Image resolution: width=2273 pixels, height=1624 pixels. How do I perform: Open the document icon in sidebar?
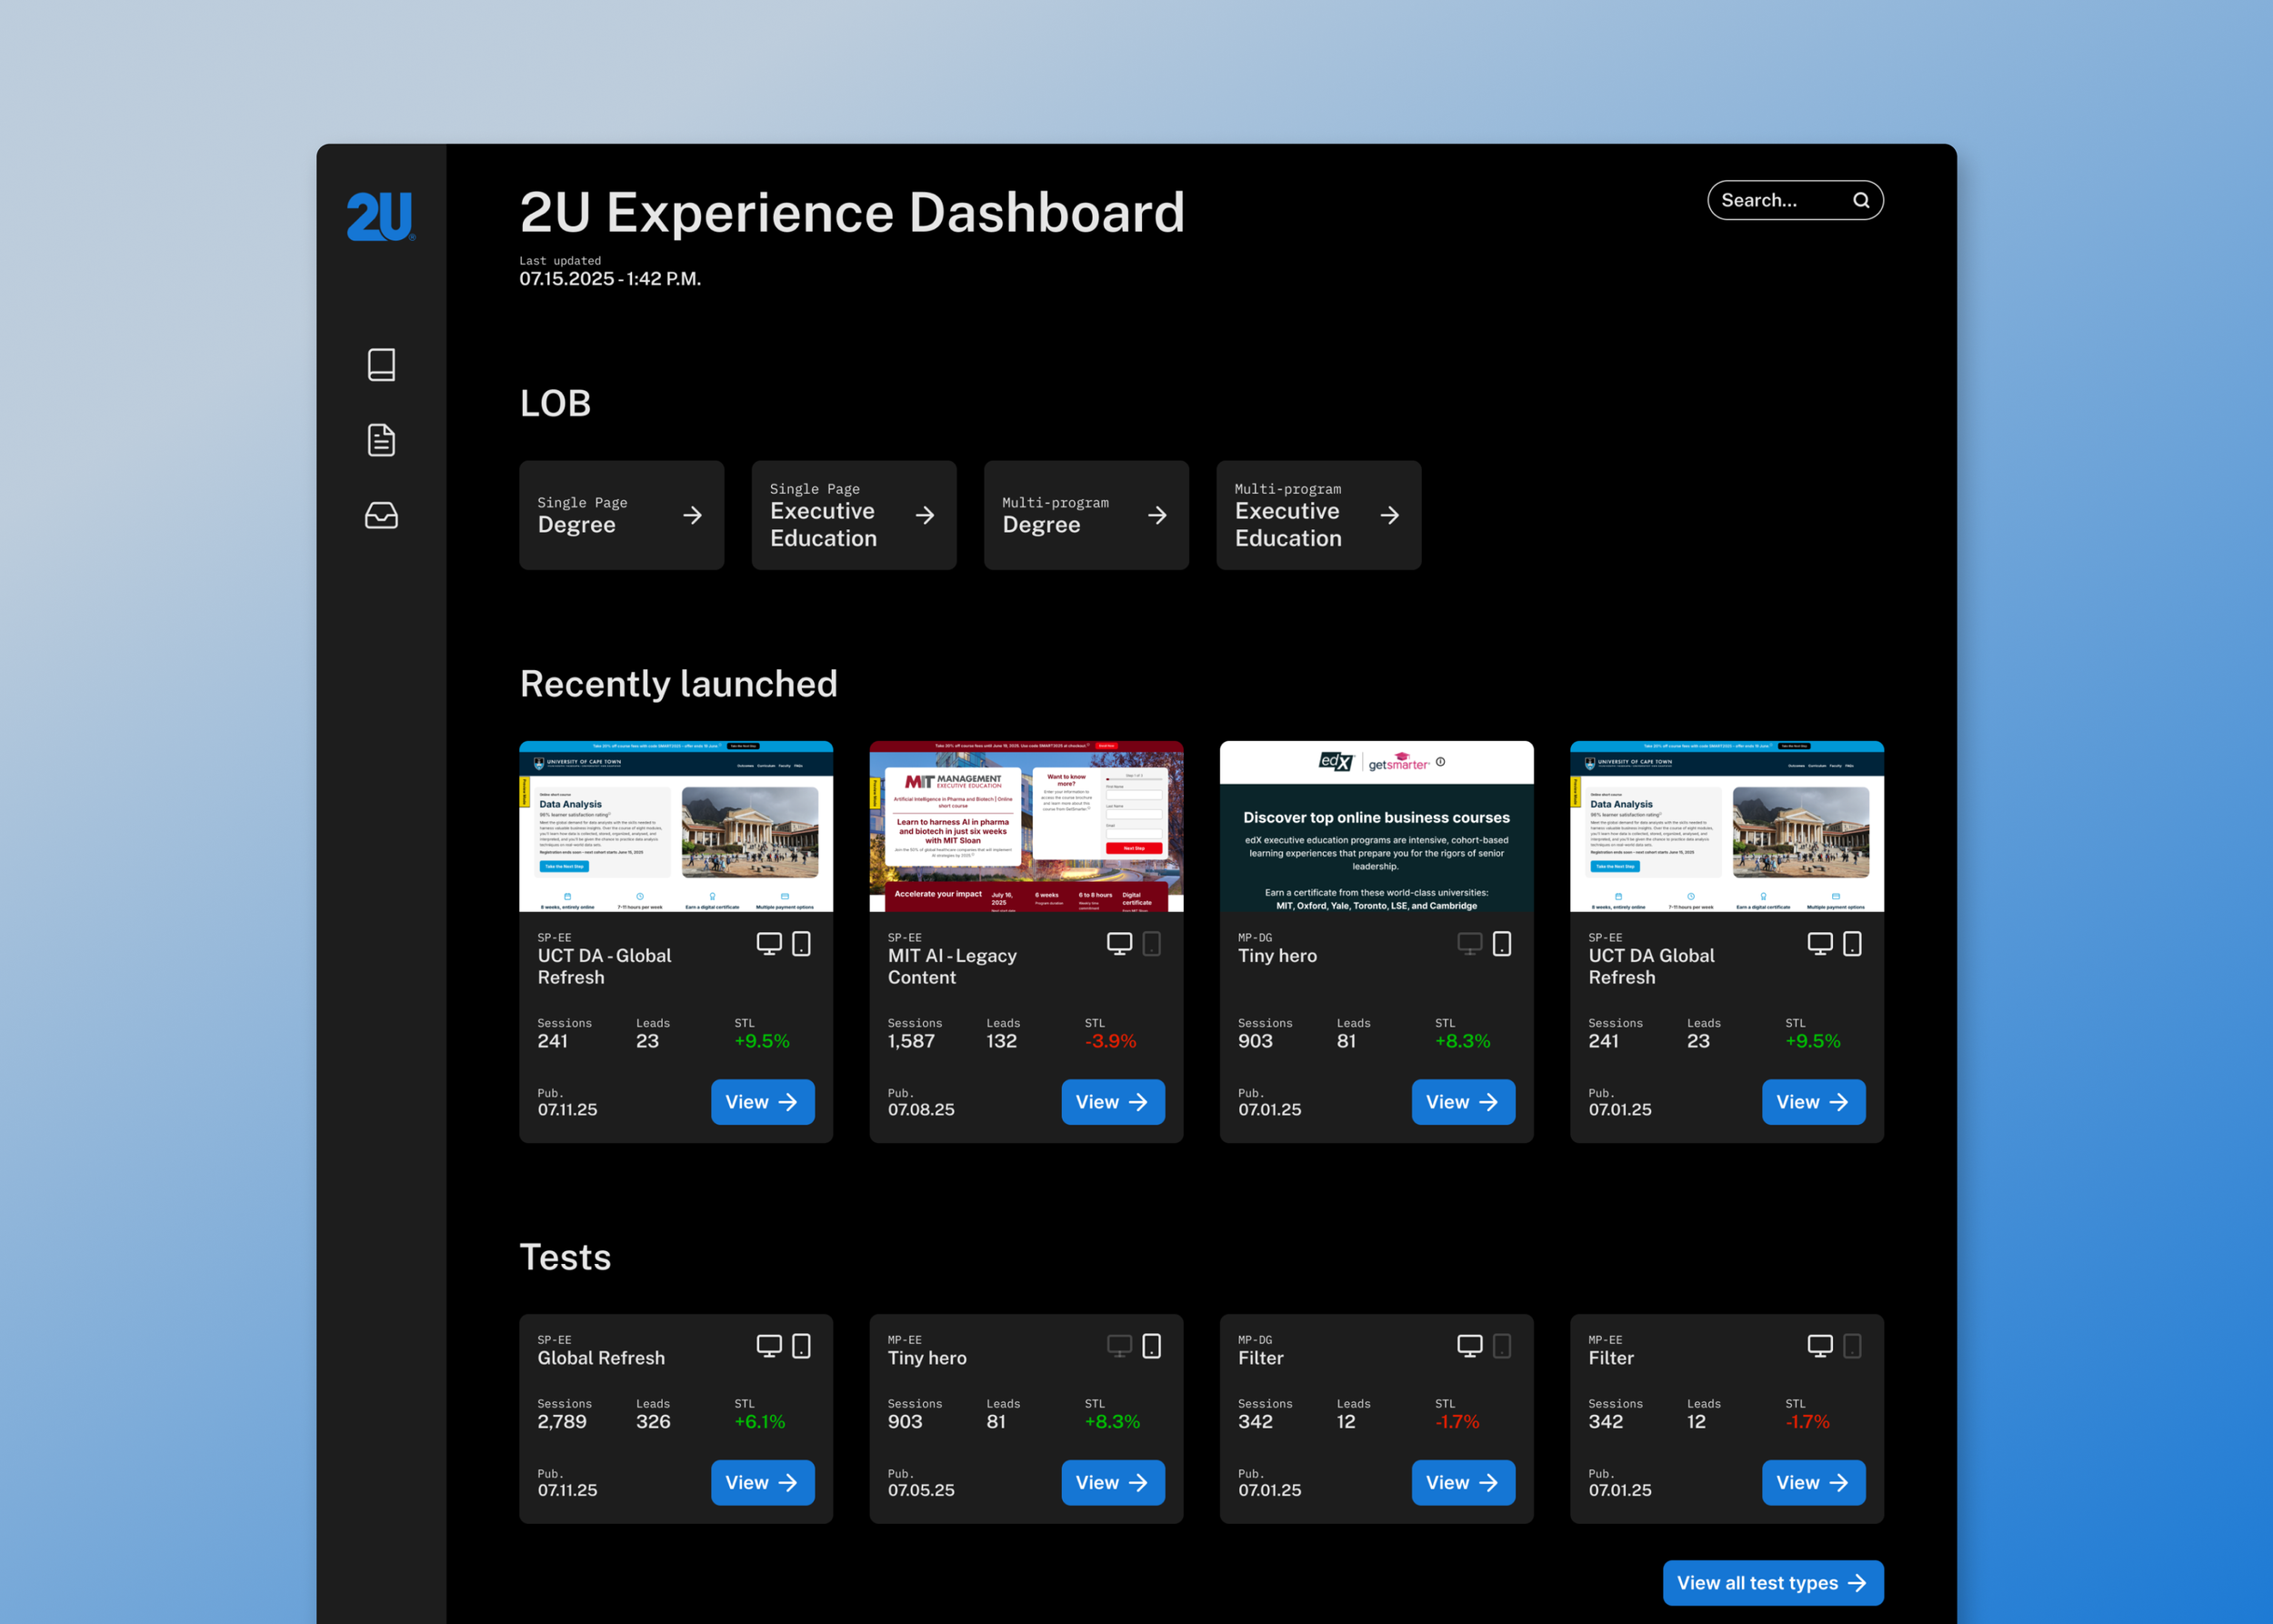[381, 440]
